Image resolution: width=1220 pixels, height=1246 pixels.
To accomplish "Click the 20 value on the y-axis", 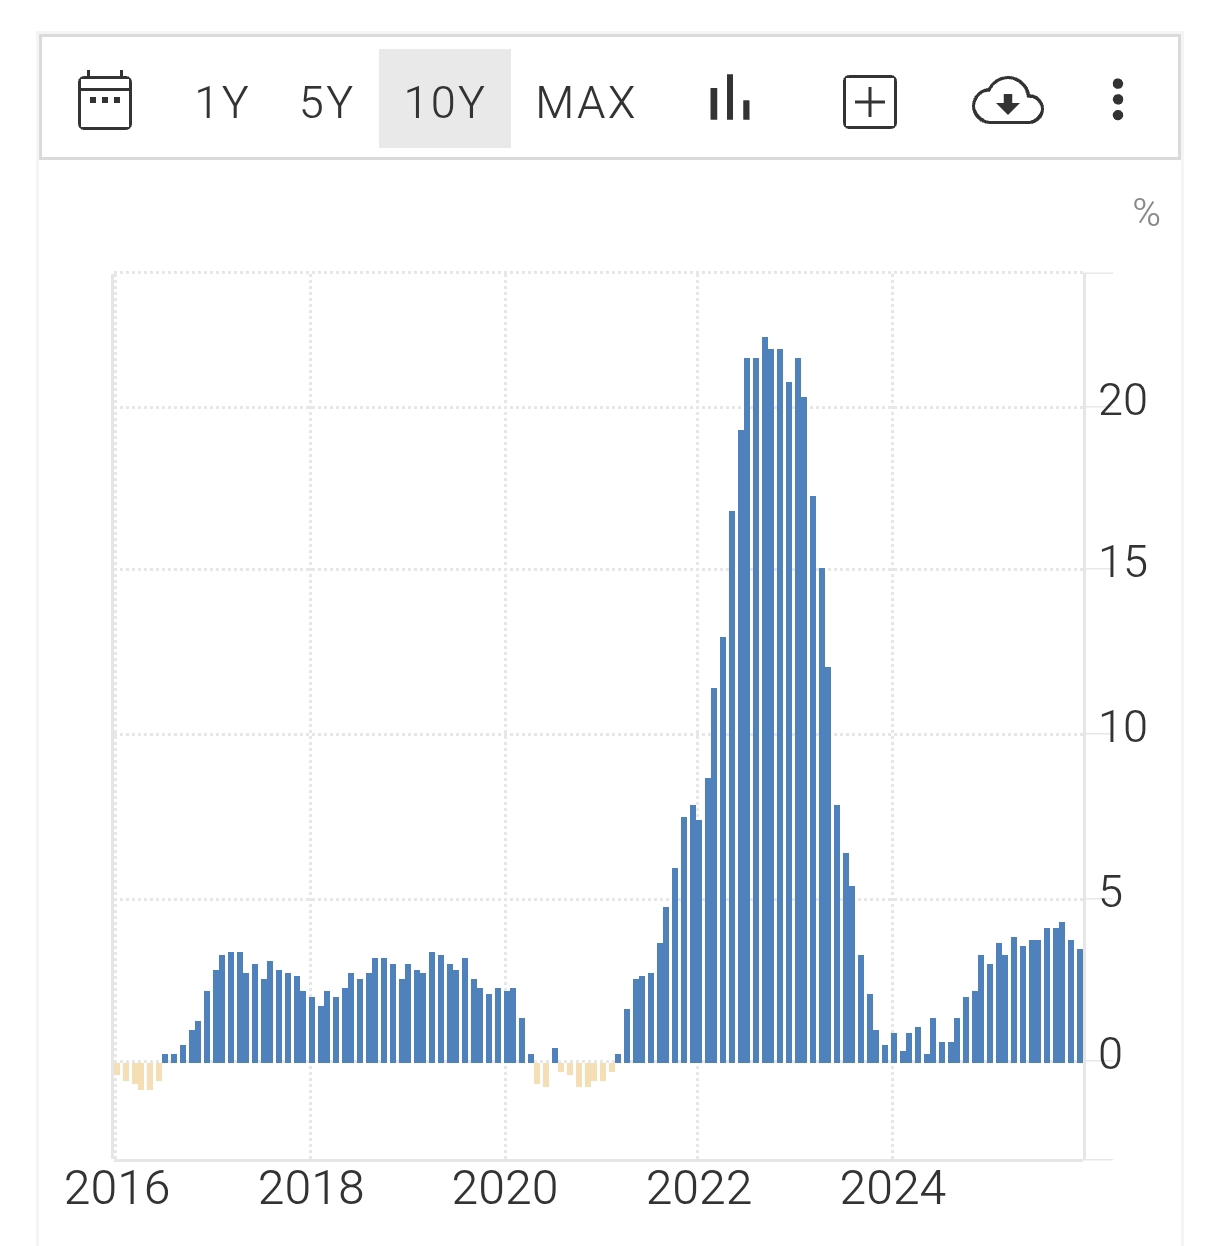I will coord(1123,401).
